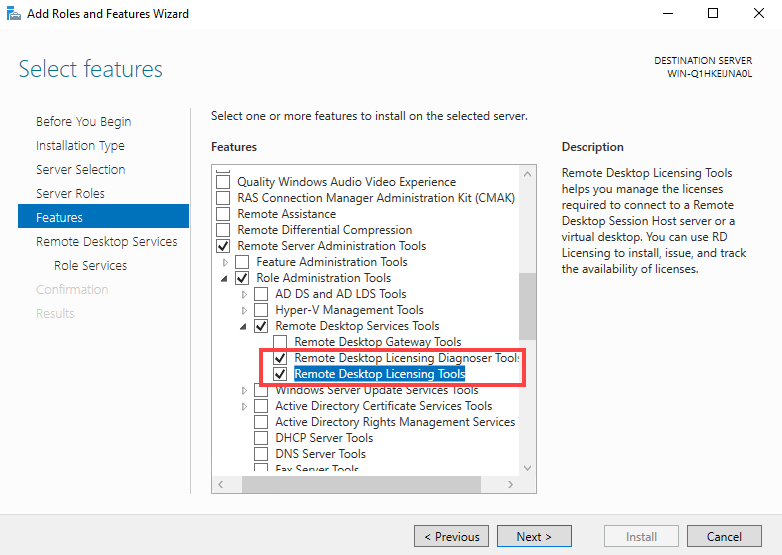
Task: Click the Previous button
Action: 451,536
